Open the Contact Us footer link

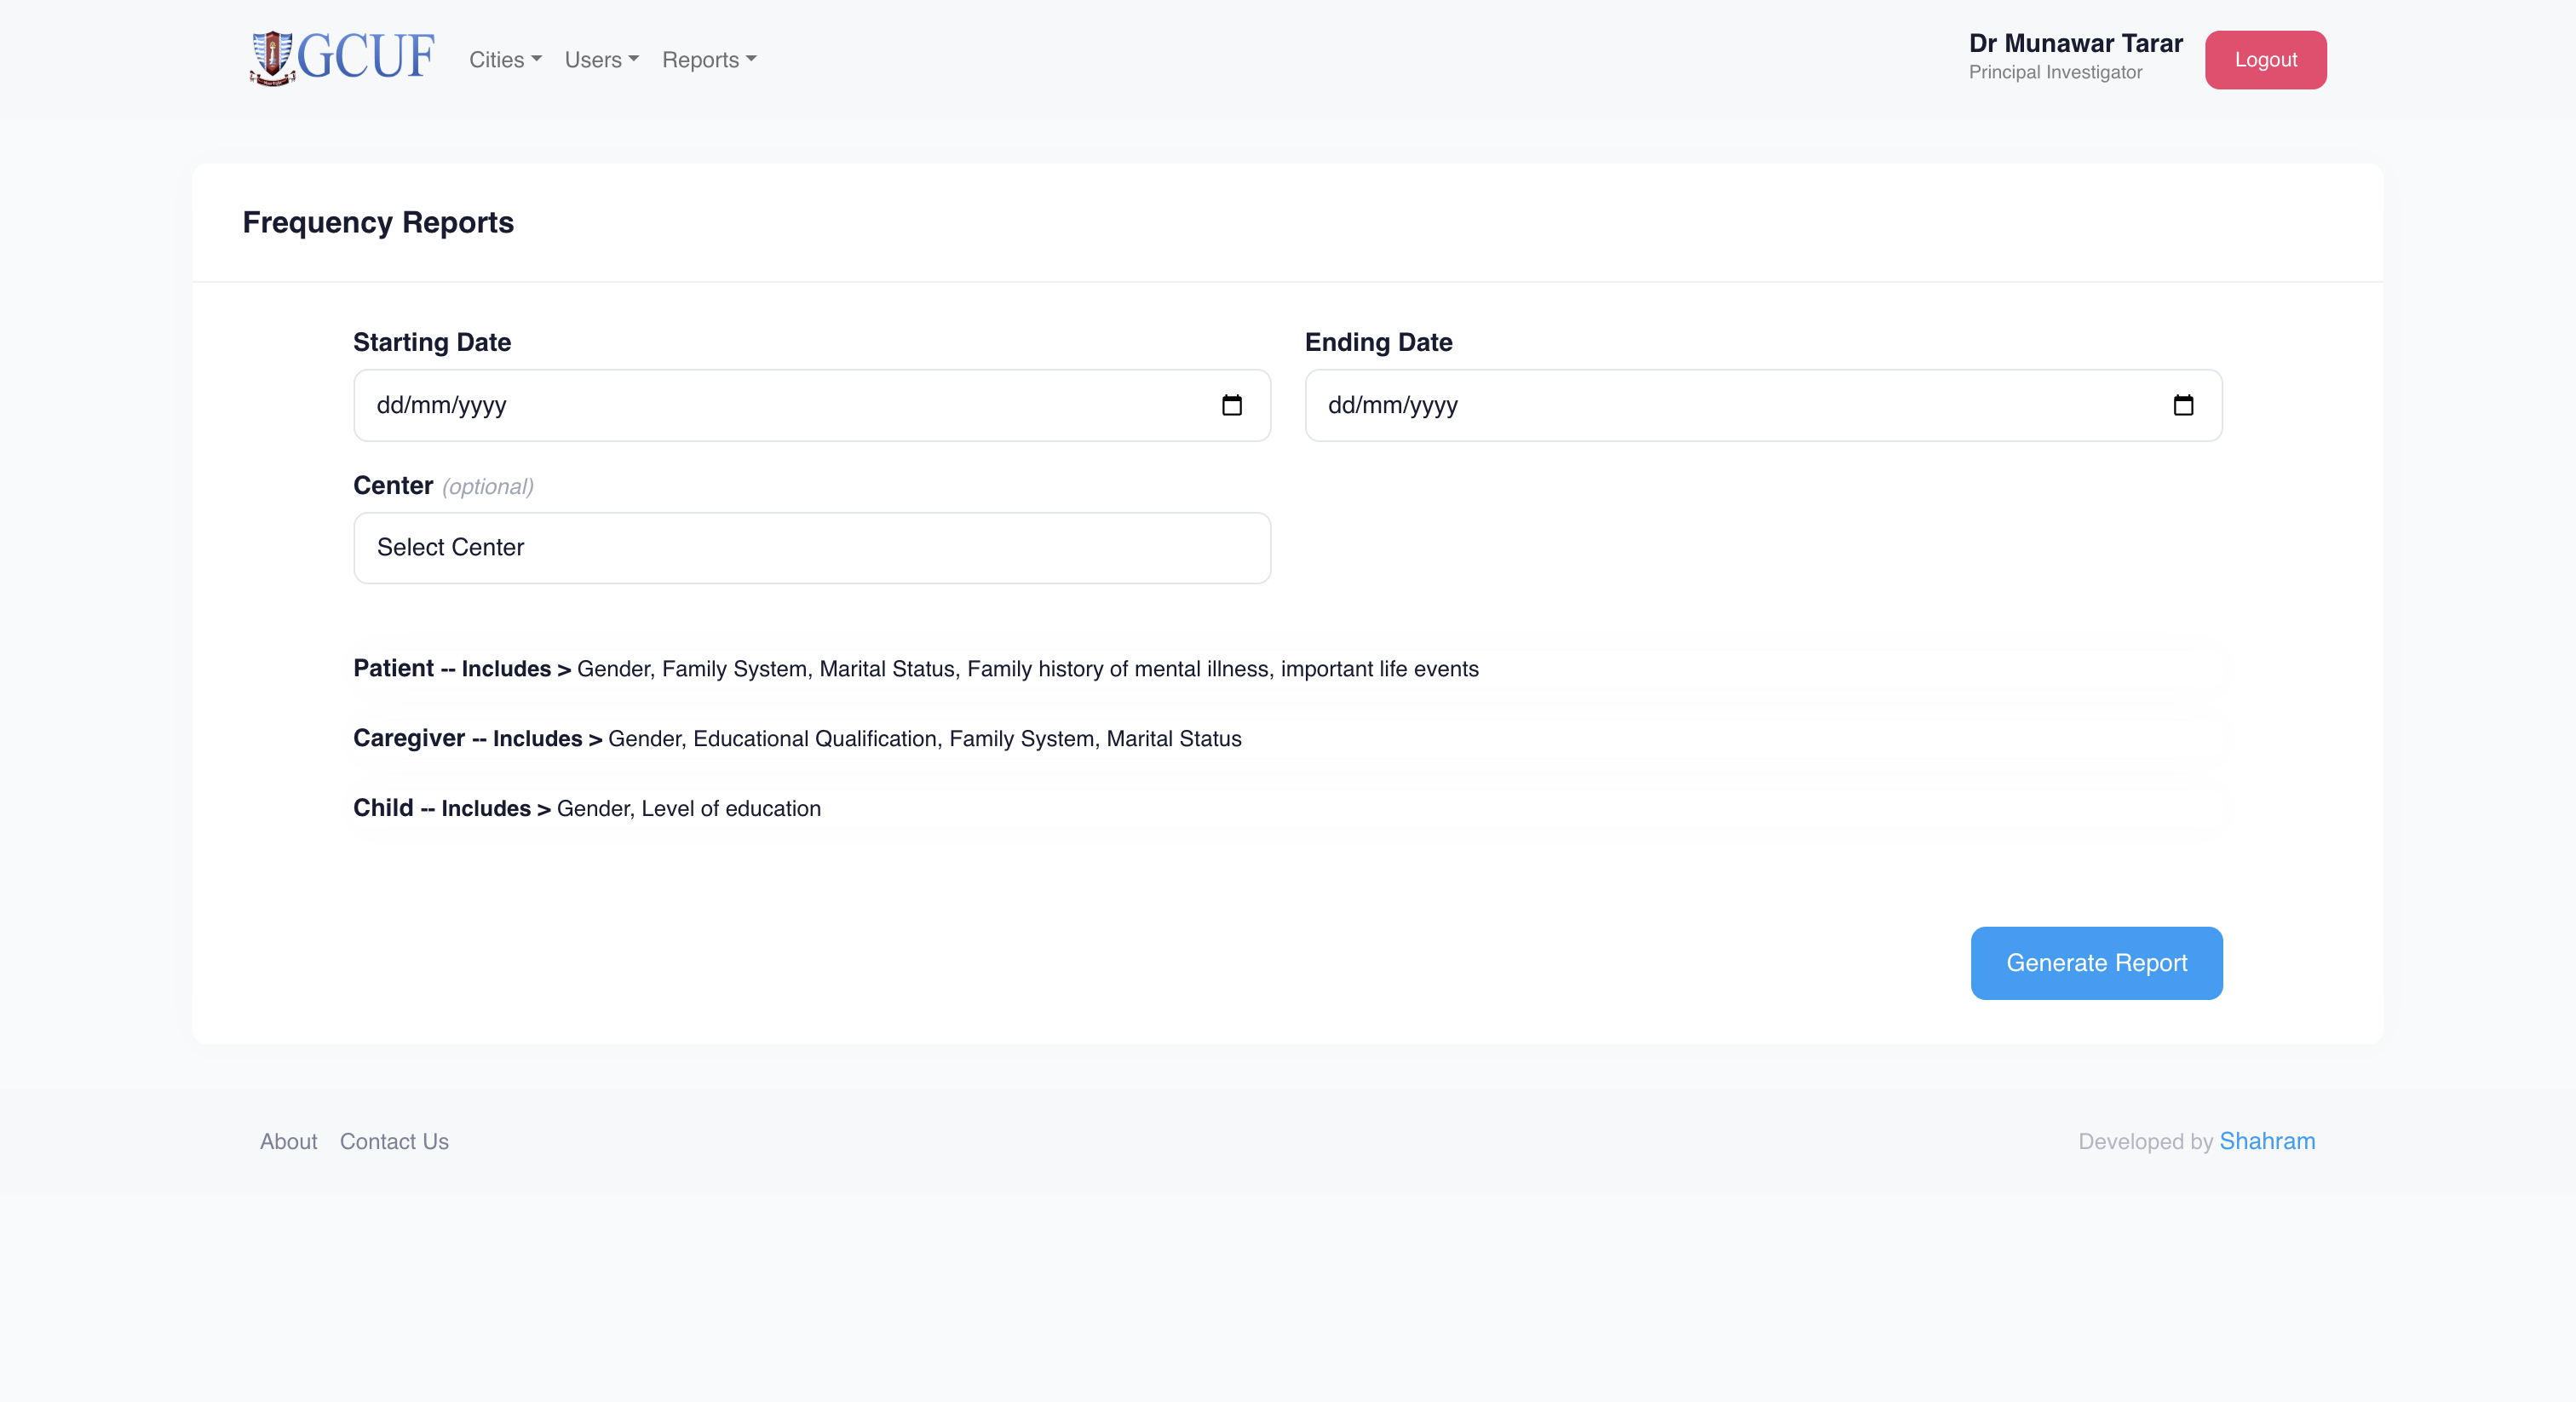(x=394, y=1141)
